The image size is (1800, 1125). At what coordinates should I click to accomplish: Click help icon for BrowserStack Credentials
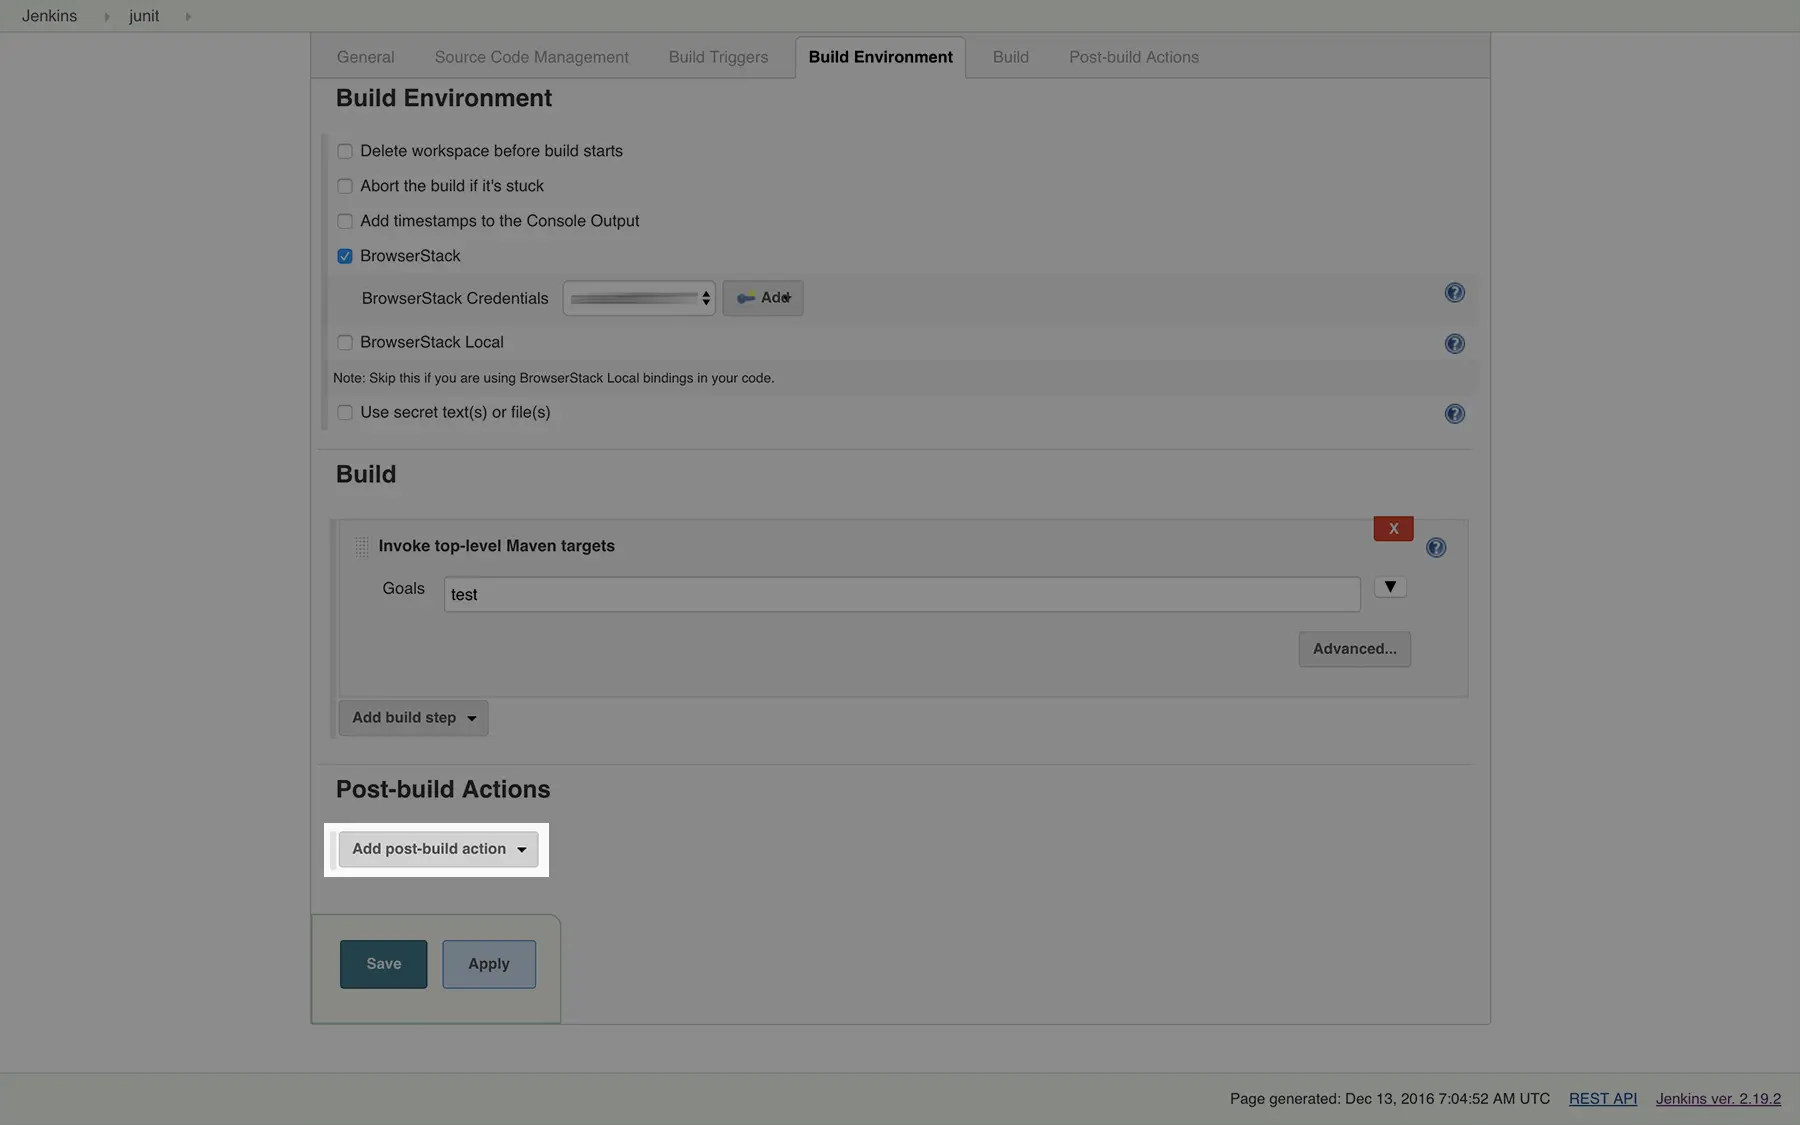(x=1454, y=293)
